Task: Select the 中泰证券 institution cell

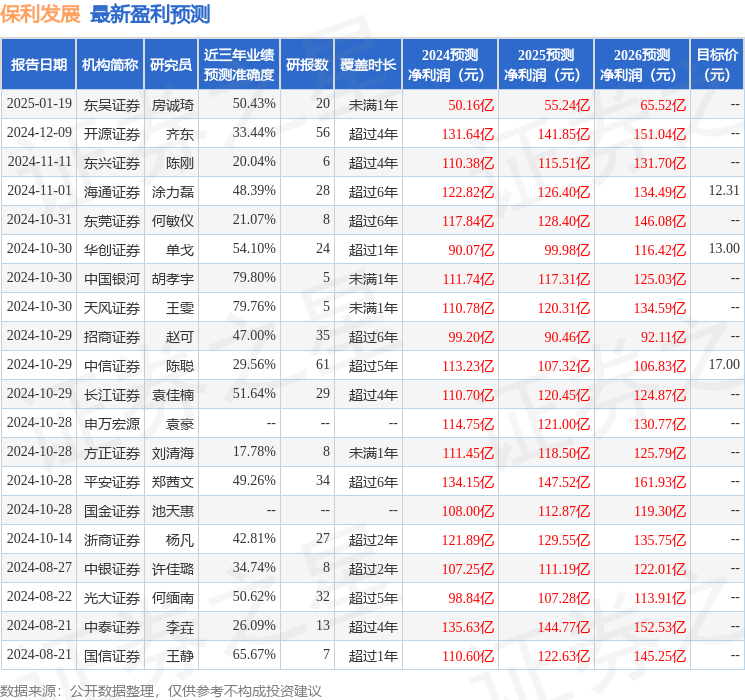Action: pyautogui.click(x=112, y=627)
